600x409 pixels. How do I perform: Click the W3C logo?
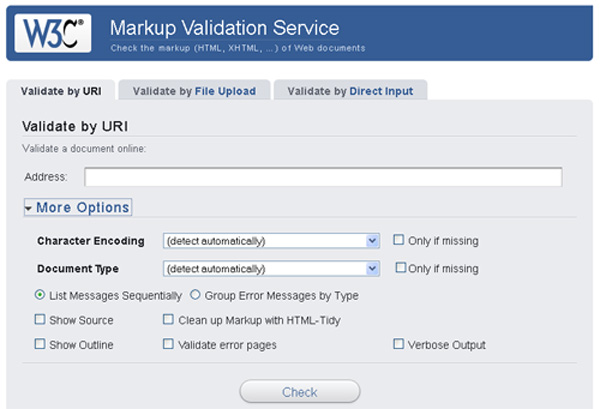53,33
